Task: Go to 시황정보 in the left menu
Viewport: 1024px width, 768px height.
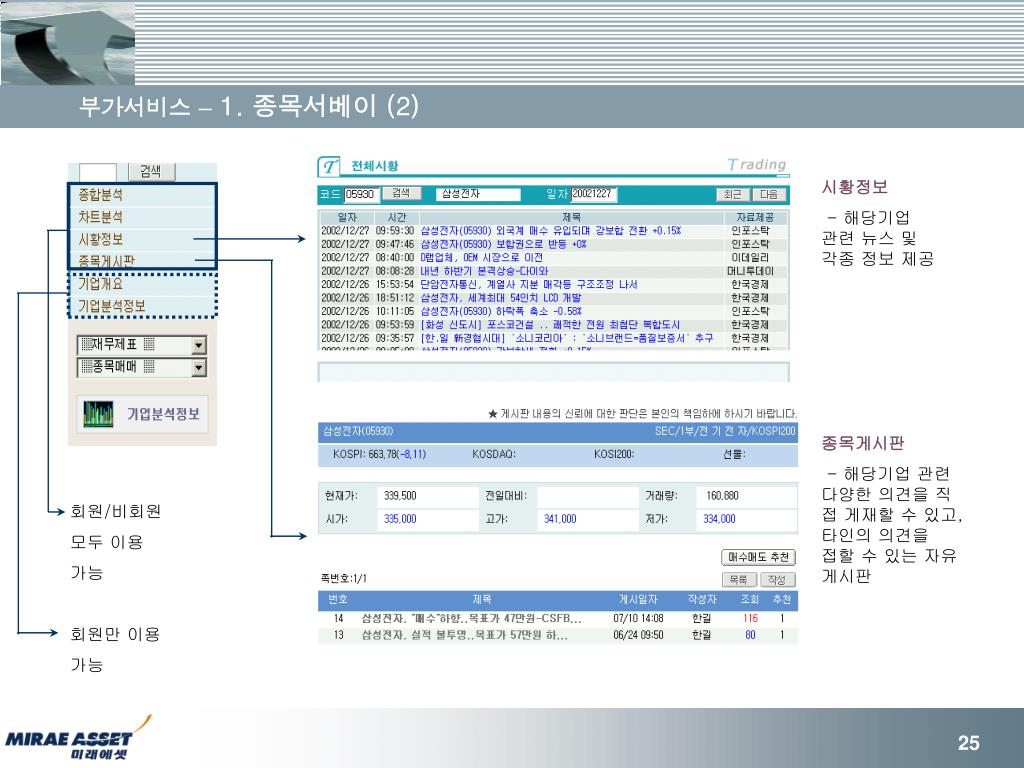Action: (101, 239)
